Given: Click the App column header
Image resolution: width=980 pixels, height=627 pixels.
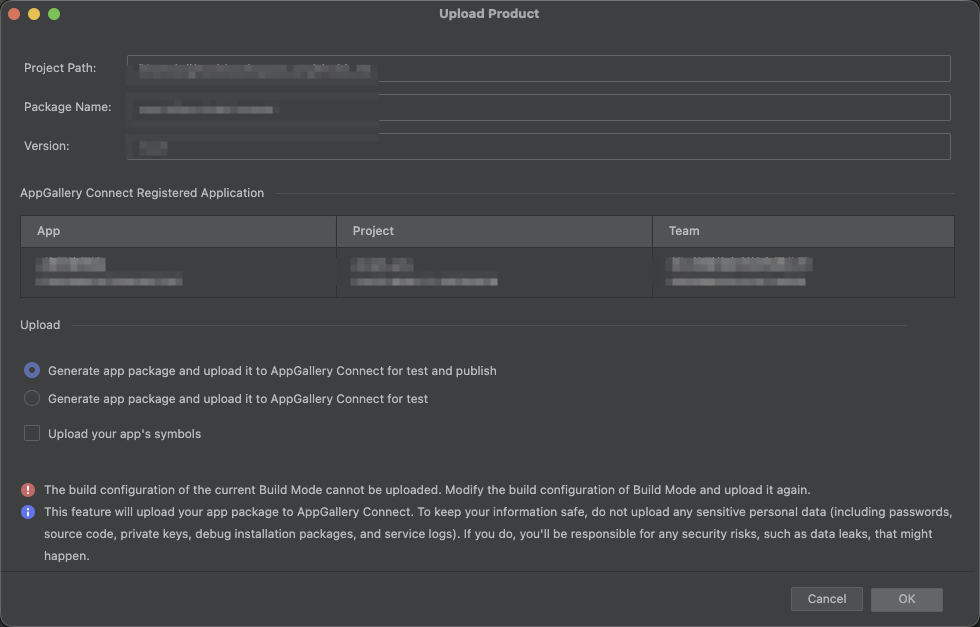Looking at the screenshot, I should coord(178,231).
